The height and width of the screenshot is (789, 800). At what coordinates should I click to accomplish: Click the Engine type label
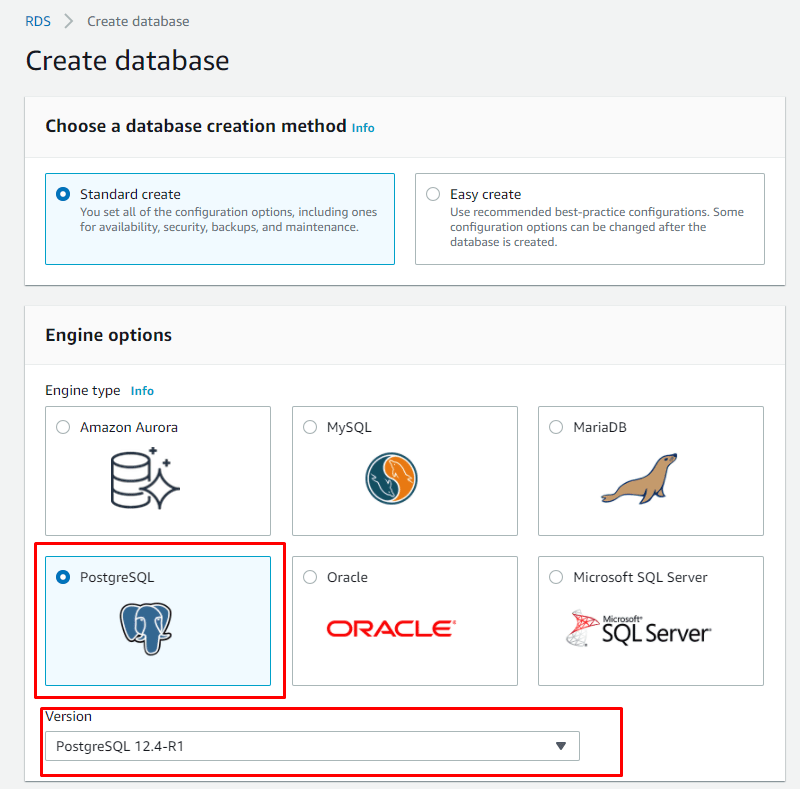[83, 390]
